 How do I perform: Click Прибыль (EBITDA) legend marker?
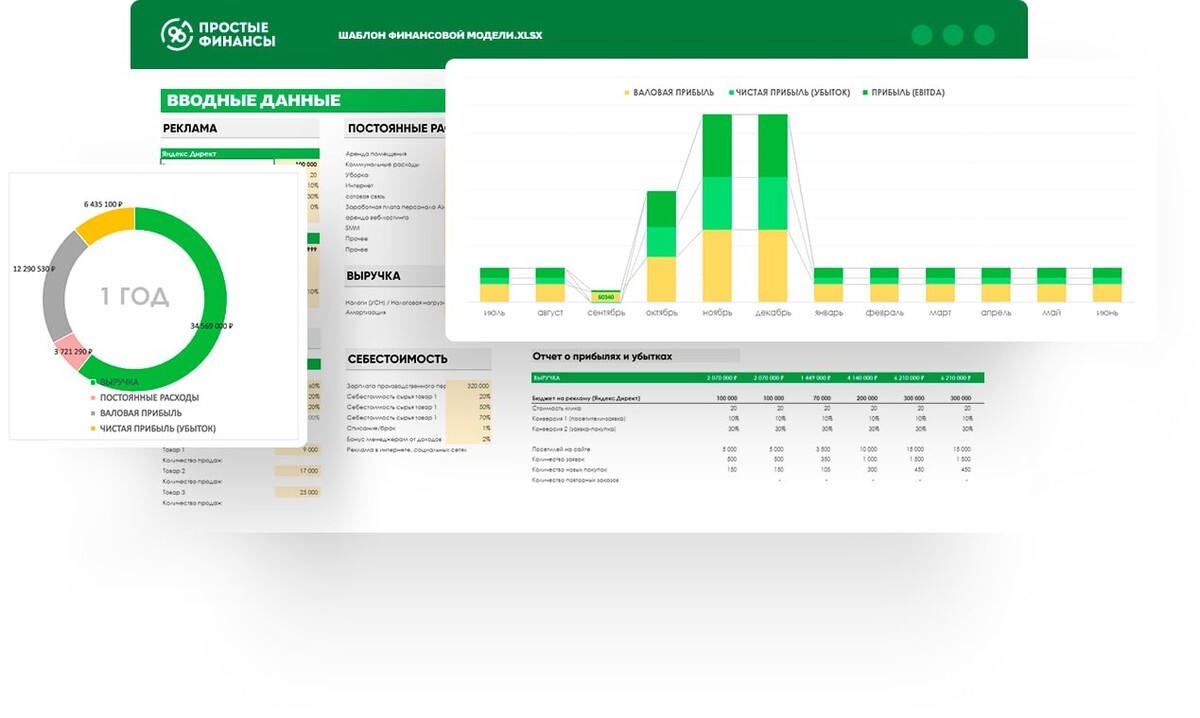coord(865,92)
